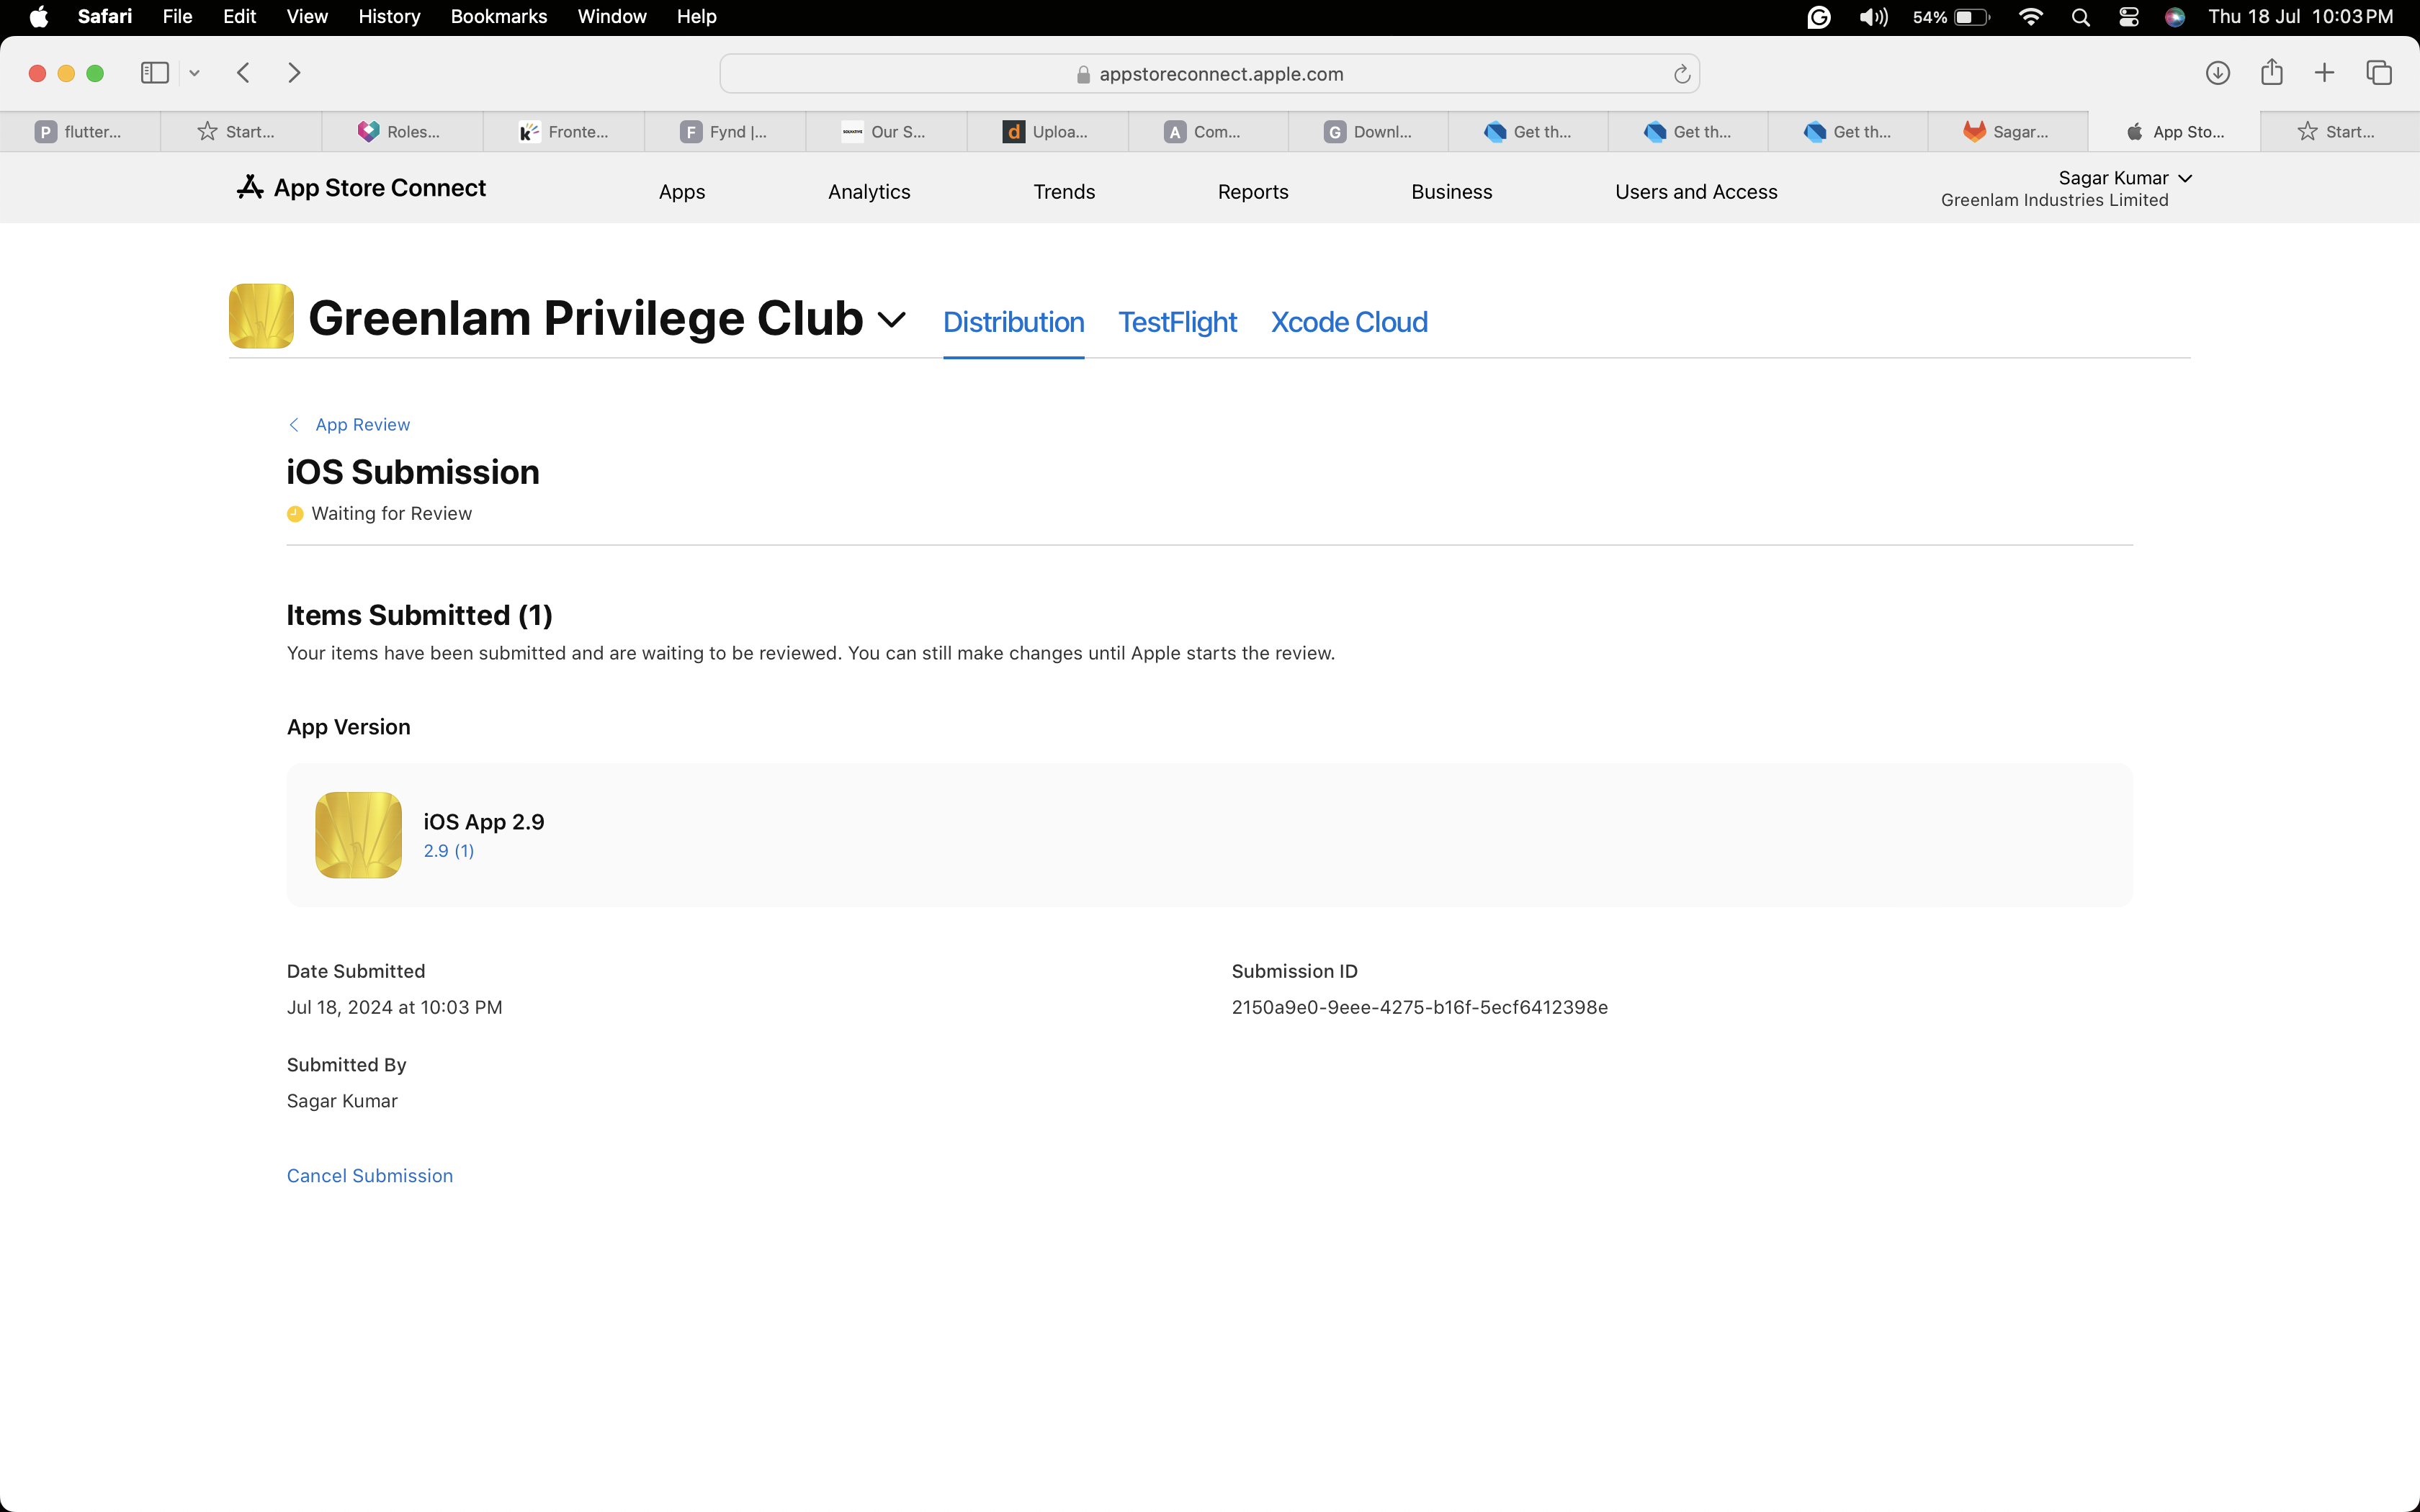Expand the Greenlam Privilege Club app switcher chevron
2420x1512 pixels.
click(891, 320)
